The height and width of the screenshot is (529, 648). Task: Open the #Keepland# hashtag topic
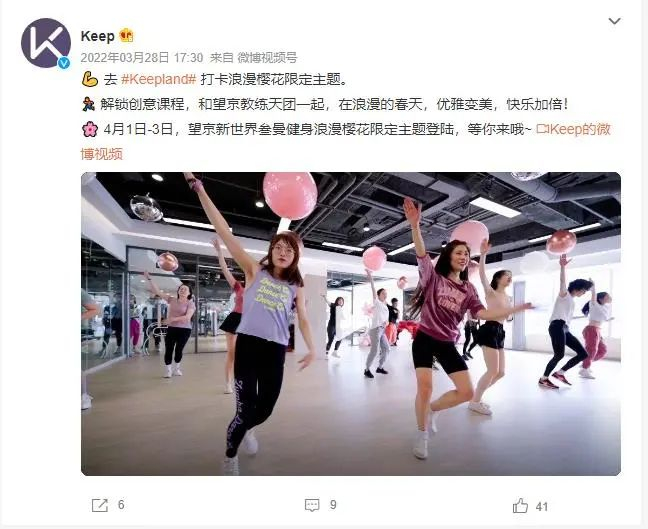(x=158, y=79)
